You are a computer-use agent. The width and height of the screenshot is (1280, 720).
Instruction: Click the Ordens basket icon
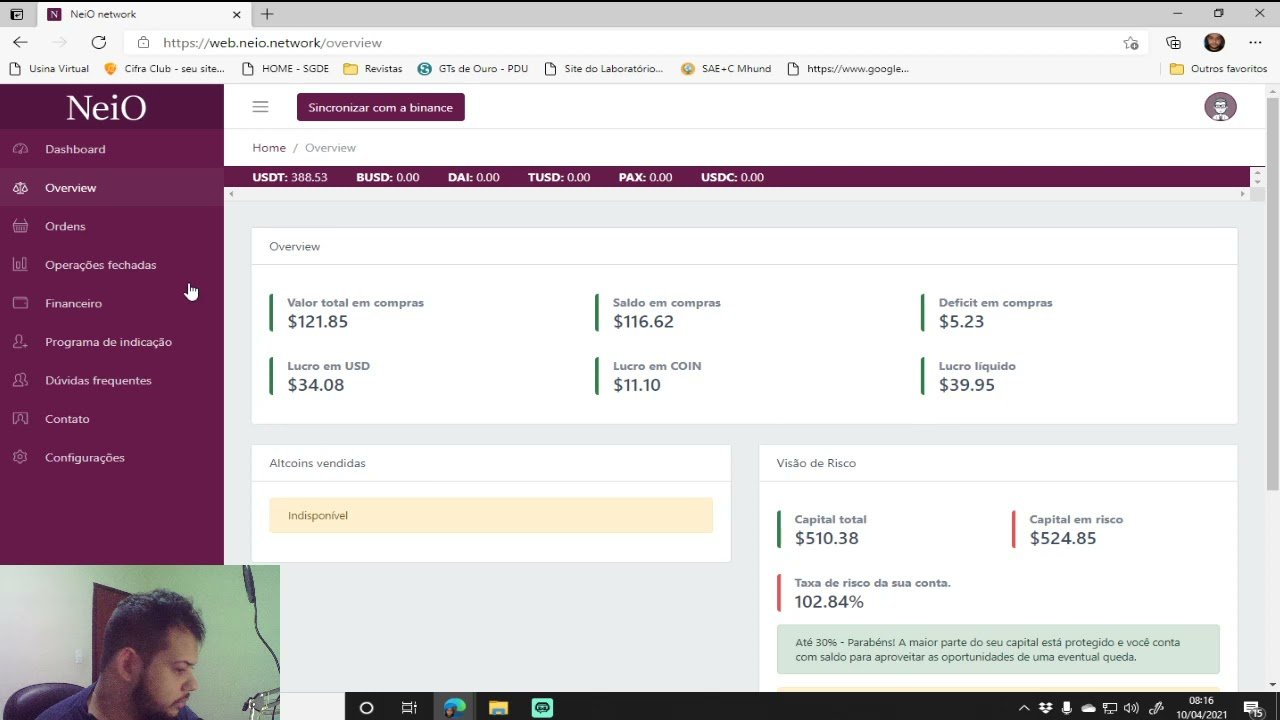(20, 226)
